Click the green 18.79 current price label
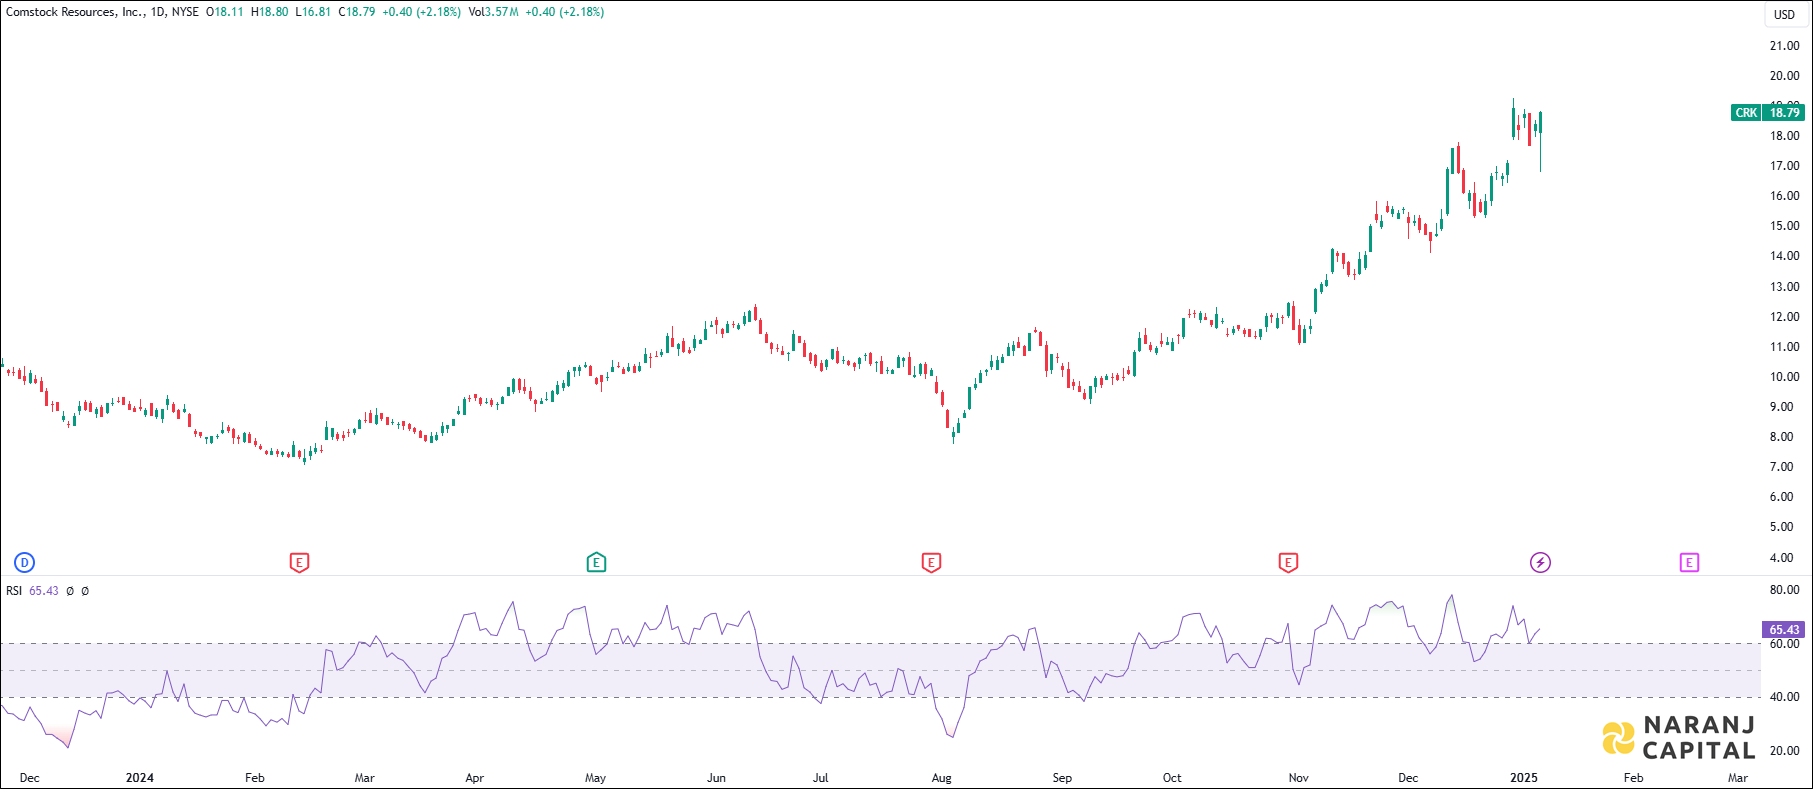 click(1784, 113)
